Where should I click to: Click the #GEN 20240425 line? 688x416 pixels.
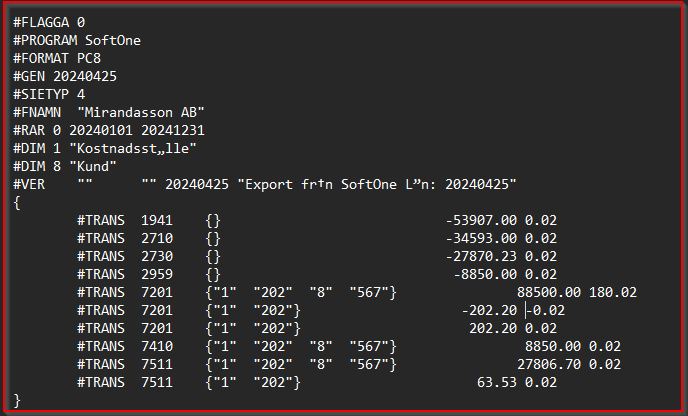click(x=65, y=76)
